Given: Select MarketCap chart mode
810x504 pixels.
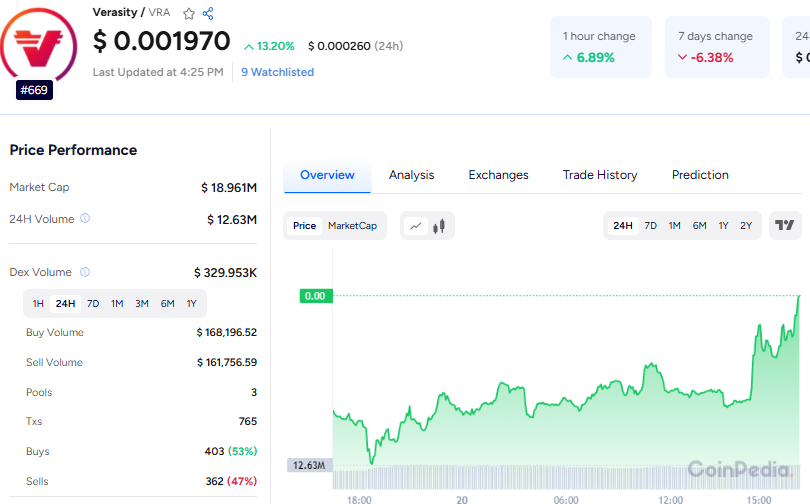Looking at the screenshot, I should [352, 226].
